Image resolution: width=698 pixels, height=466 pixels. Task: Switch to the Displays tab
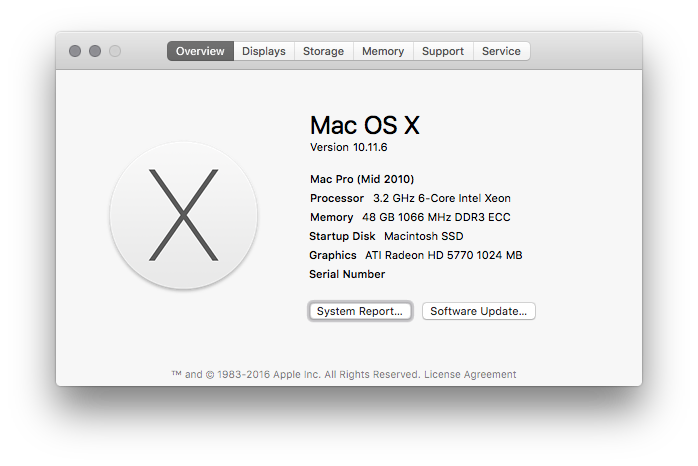coord(264,51)
